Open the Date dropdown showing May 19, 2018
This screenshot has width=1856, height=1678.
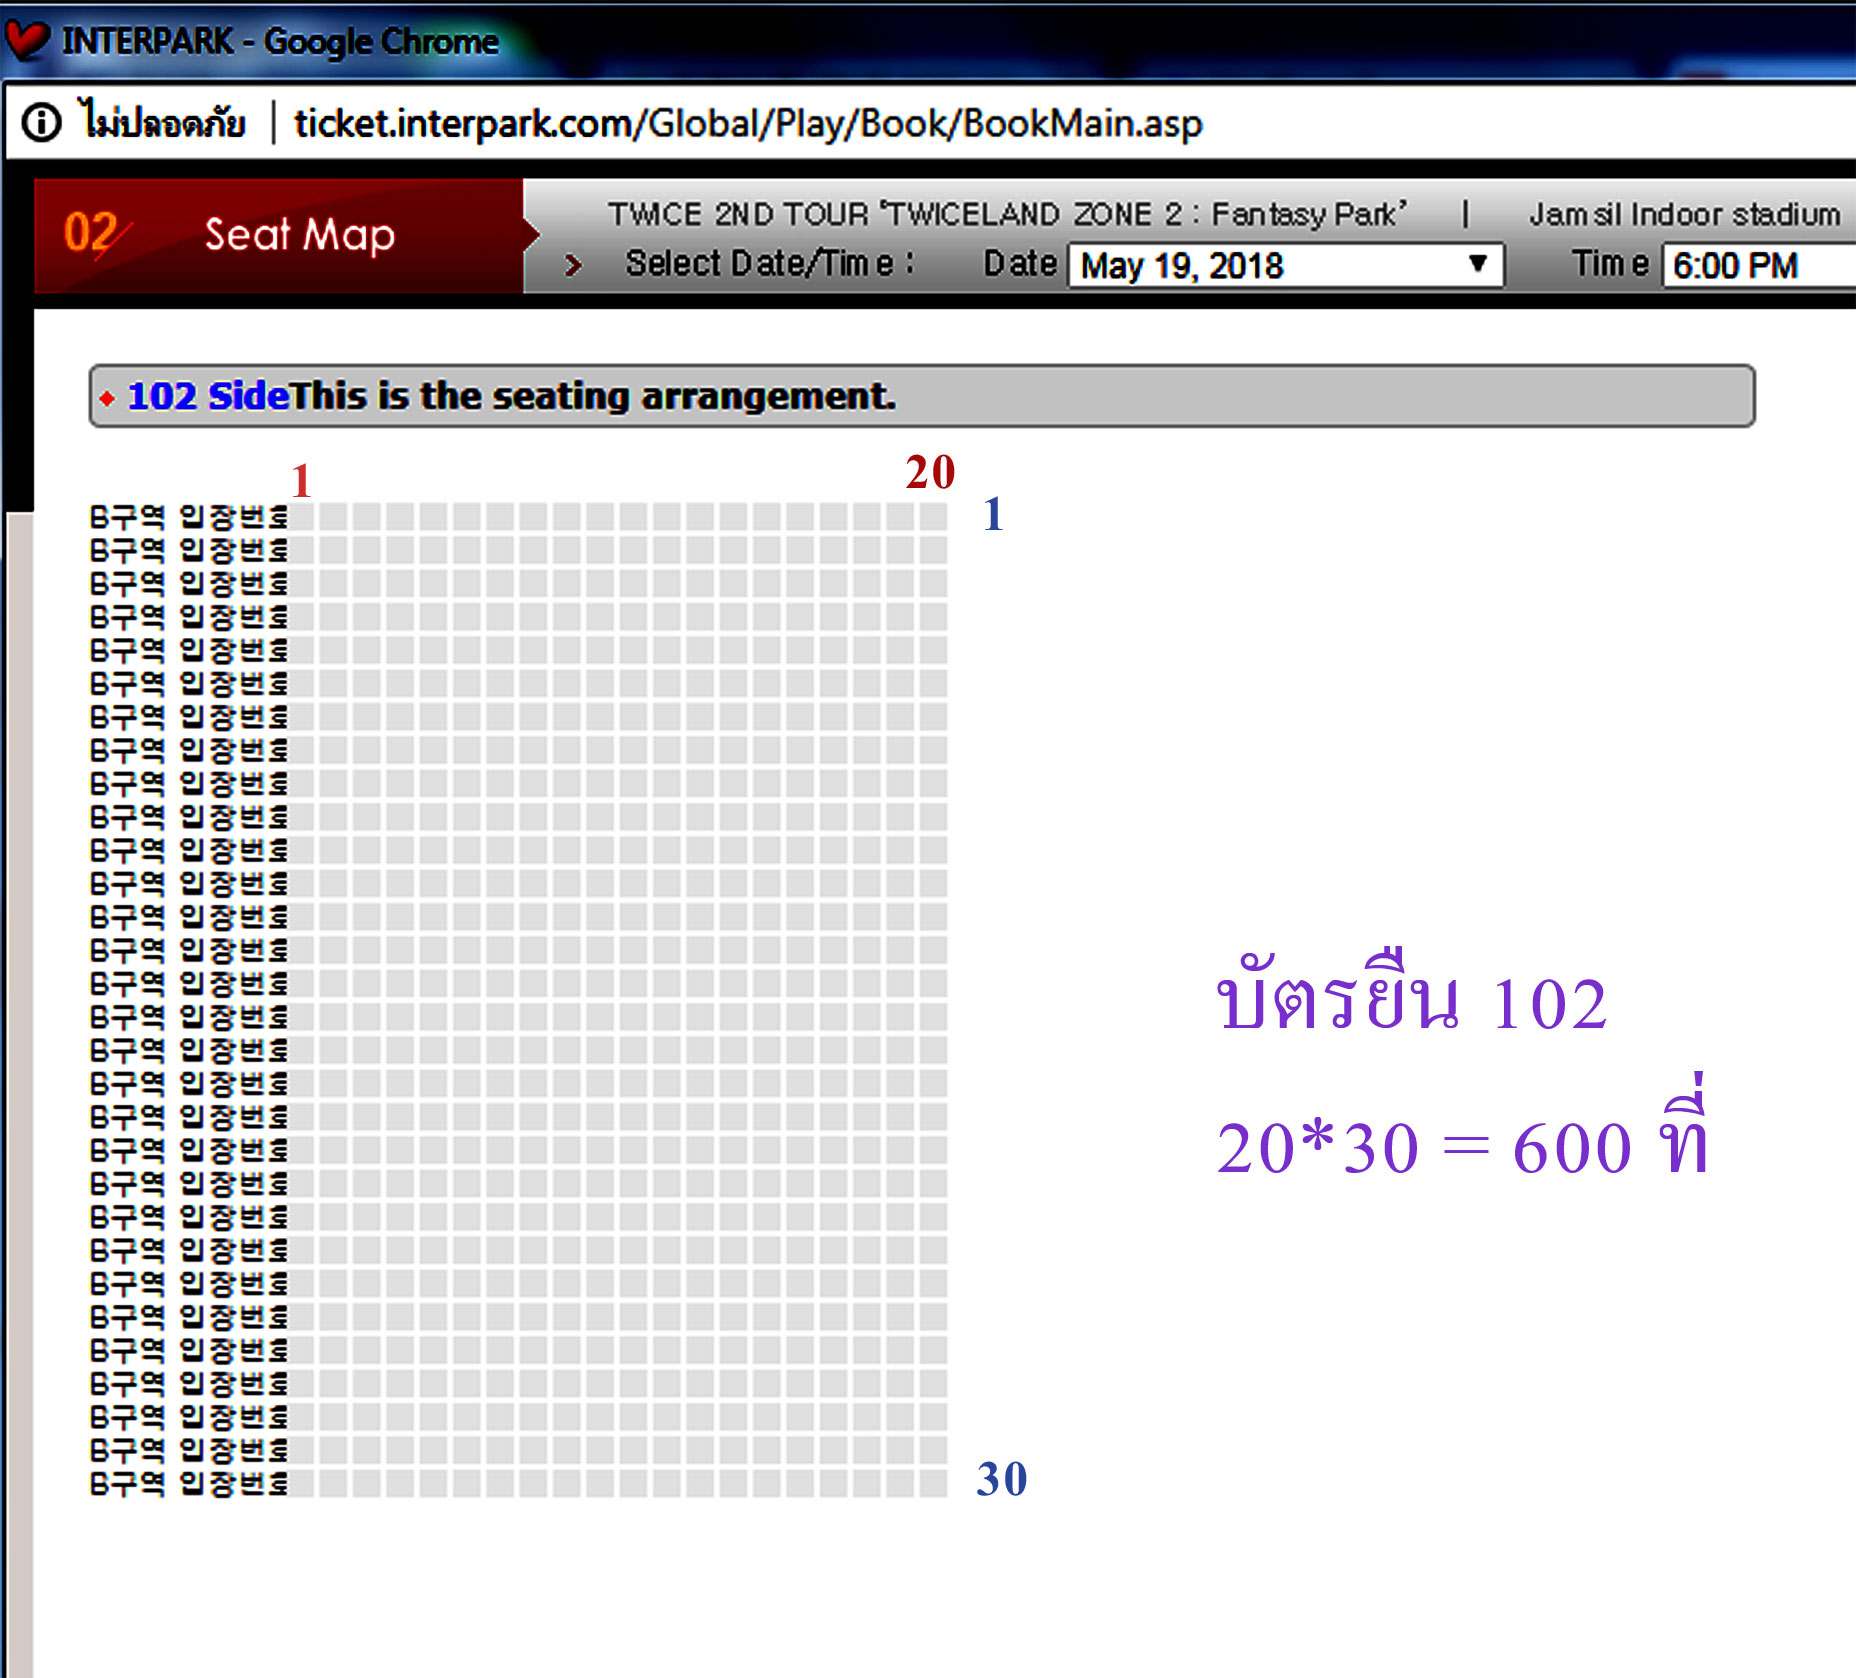click(x=1285, y=266)
